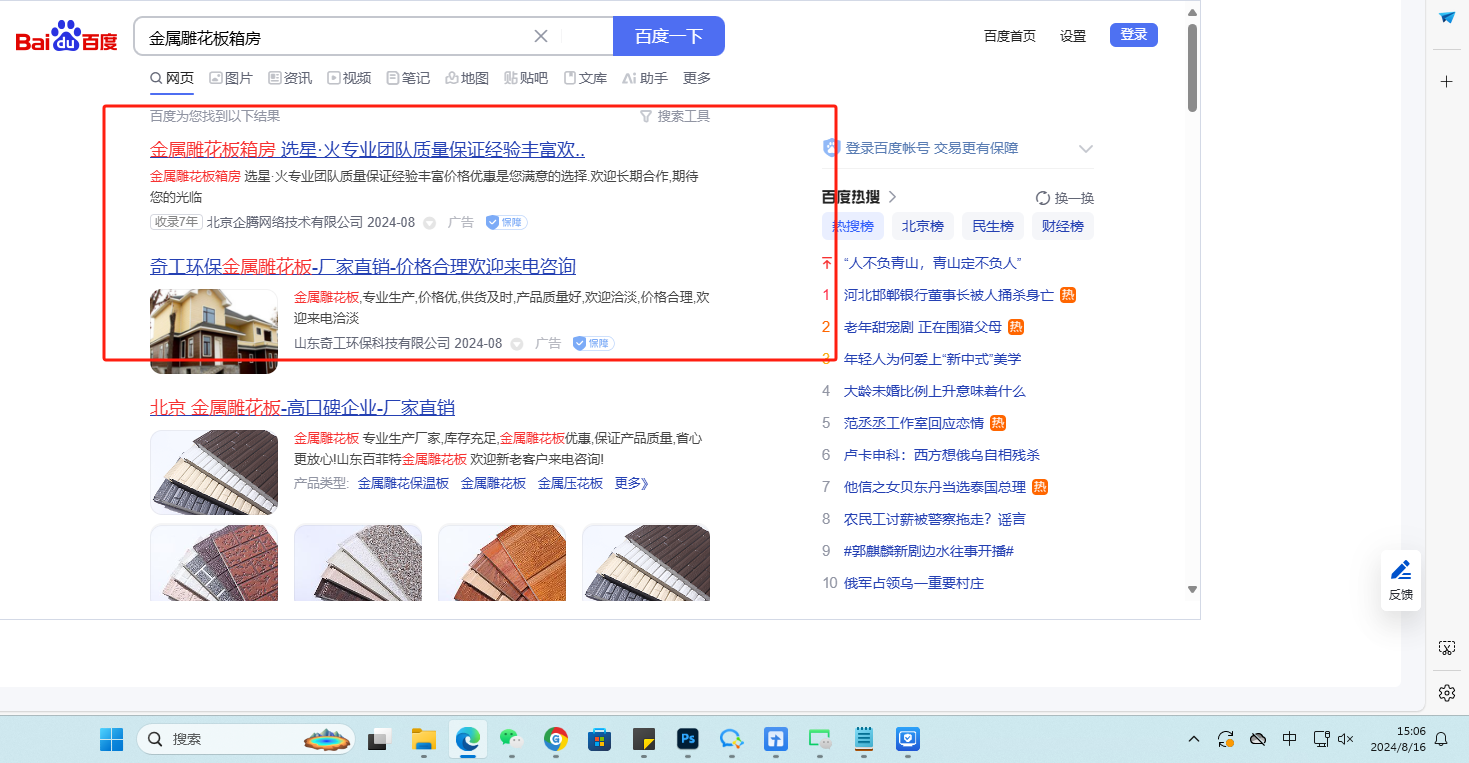Open Photoshop from the taskbar
Viewport: 1469px width, 763px height.
(687, 739)
